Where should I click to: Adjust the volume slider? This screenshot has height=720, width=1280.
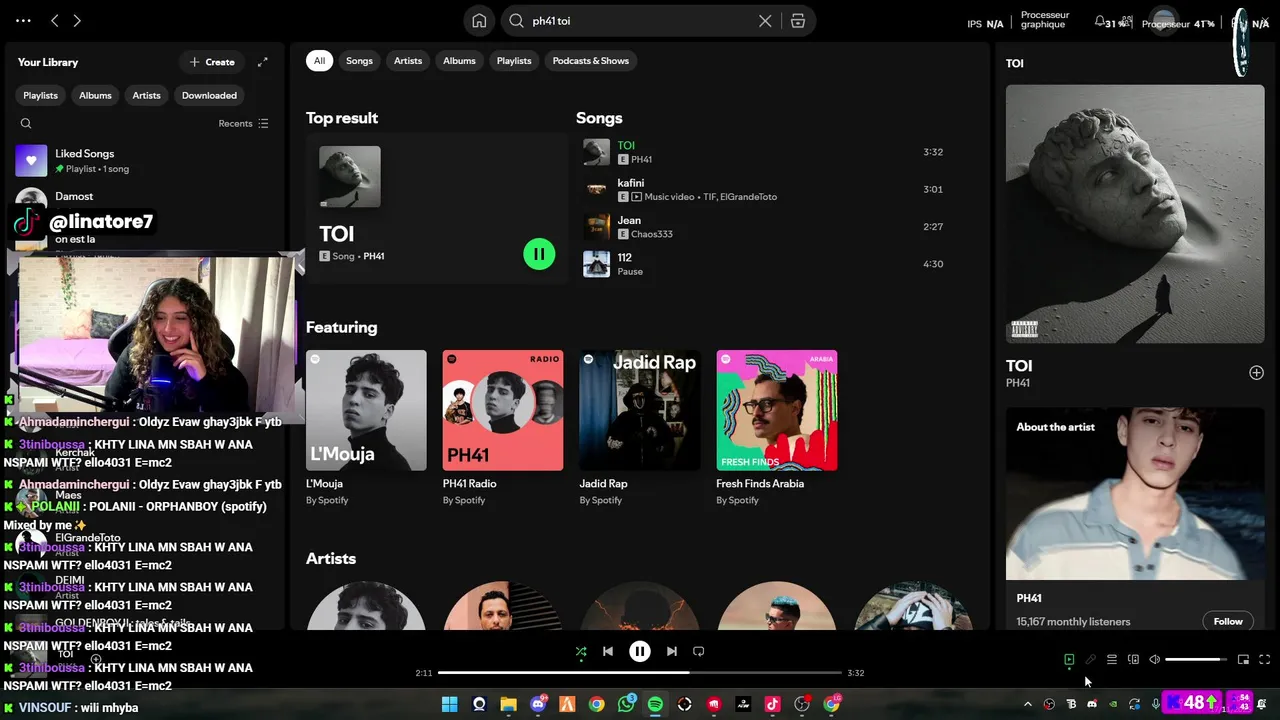click(1196, 659)
